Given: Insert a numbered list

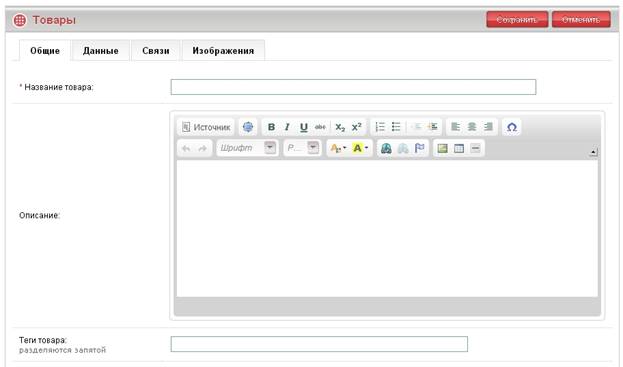Looking at the screenshot, I should pos(380,127).
